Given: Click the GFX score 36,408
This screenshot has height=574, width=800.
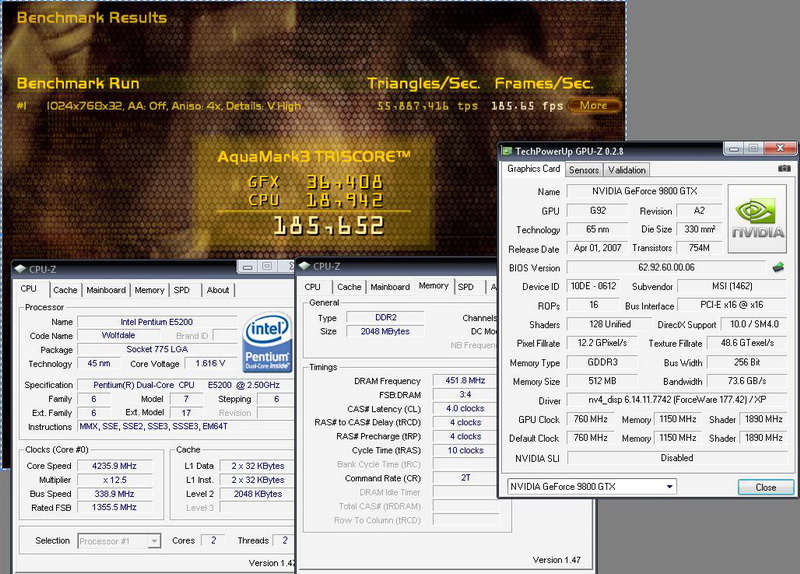Looking at the screenshot, I should pos(344,182).
